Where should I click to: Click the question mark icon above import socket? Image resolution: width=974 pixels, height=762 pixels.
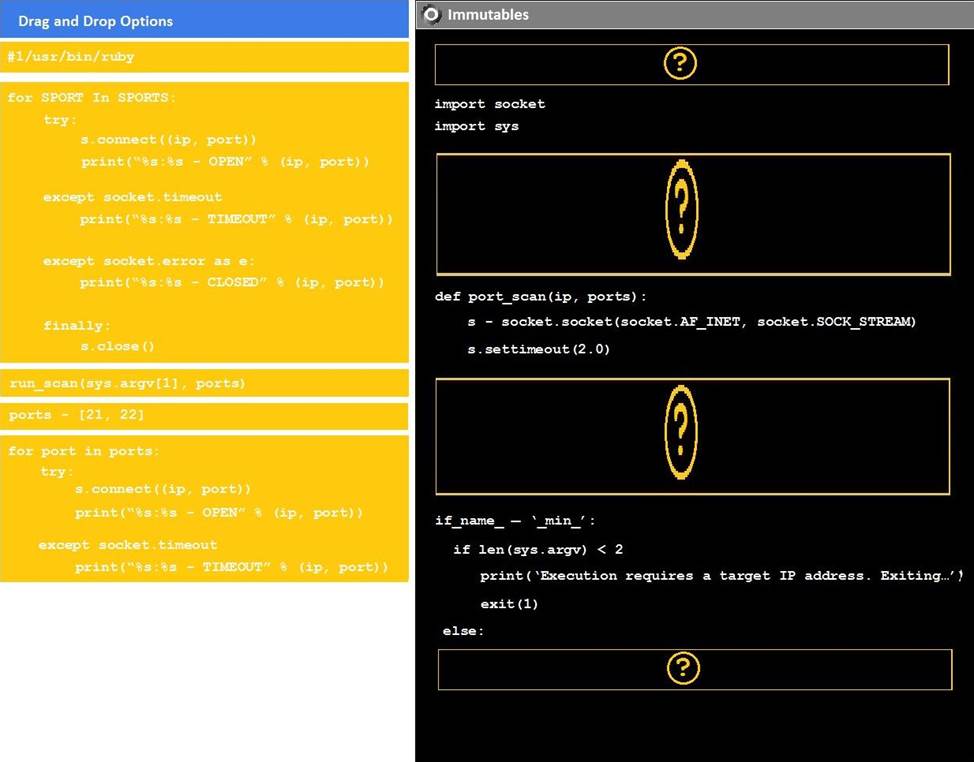[x=680, y=64]
